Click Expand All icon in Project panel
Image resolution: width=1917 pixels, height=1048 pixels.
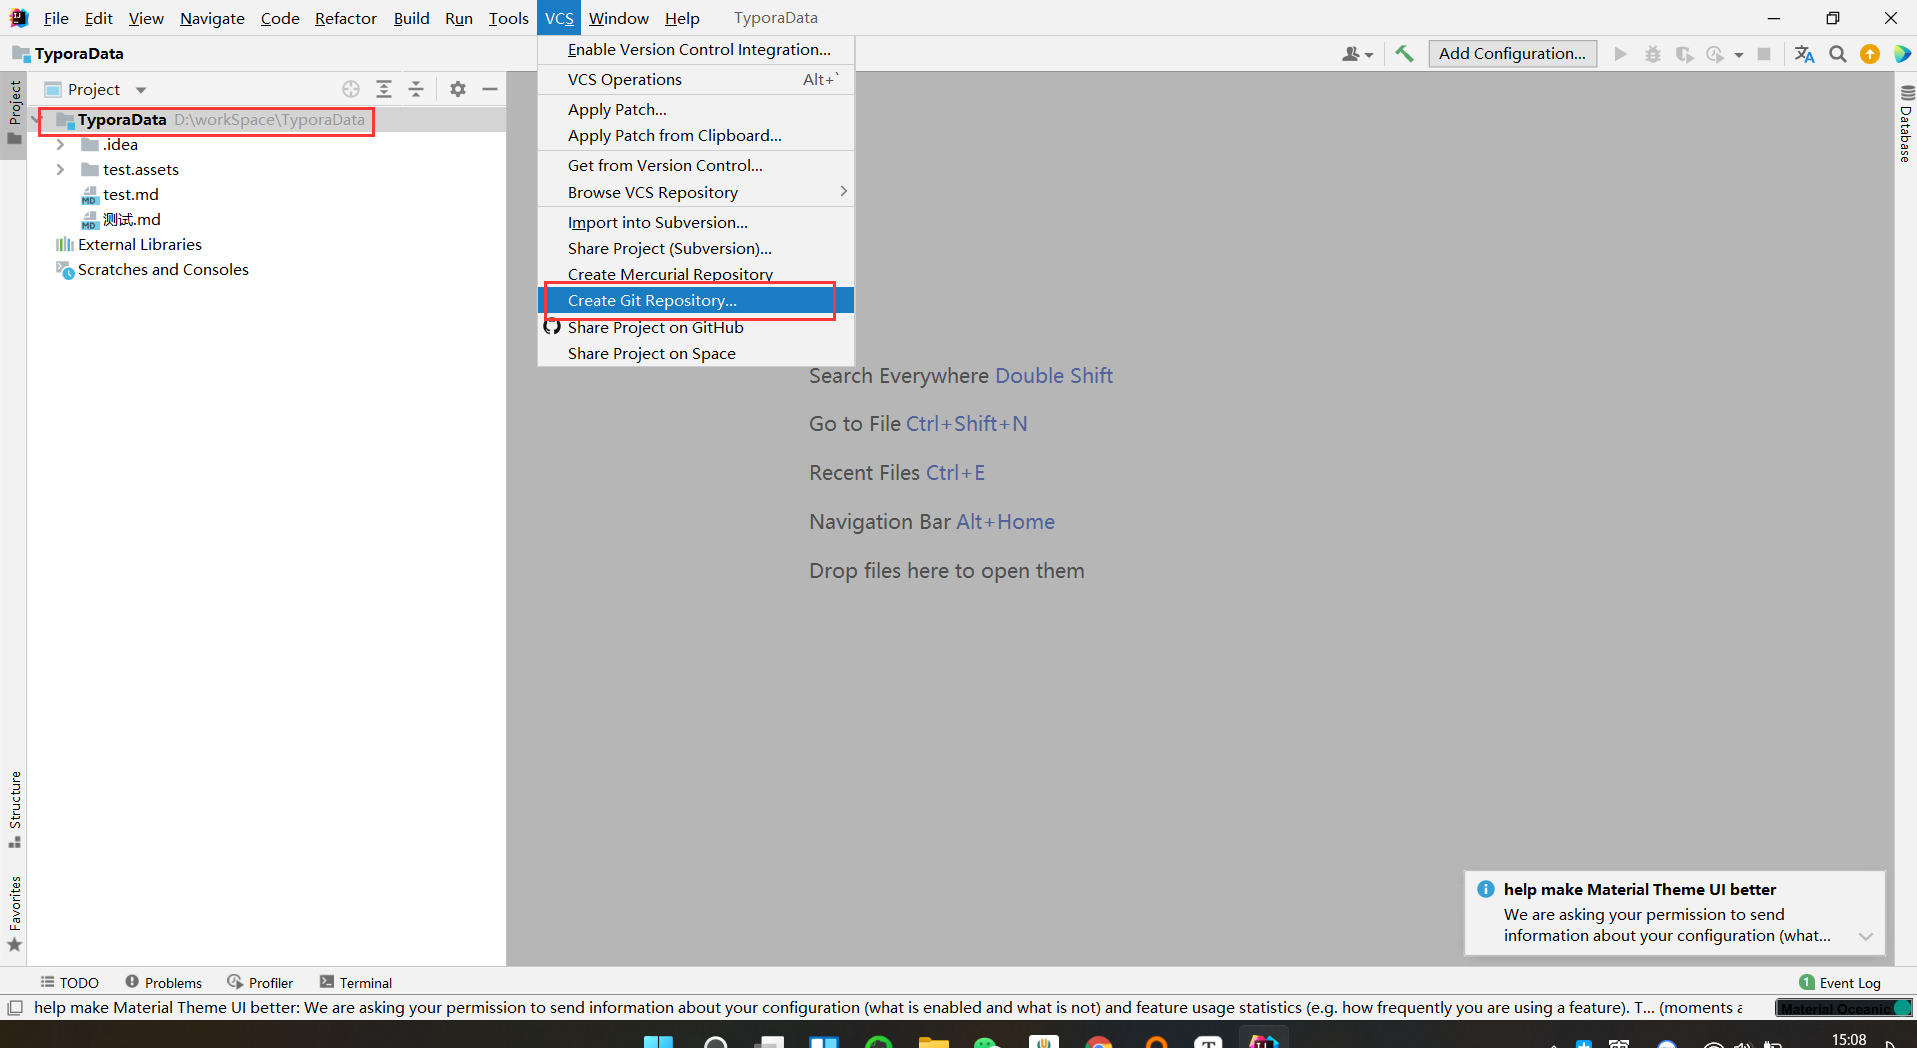[x=383, y=89]
